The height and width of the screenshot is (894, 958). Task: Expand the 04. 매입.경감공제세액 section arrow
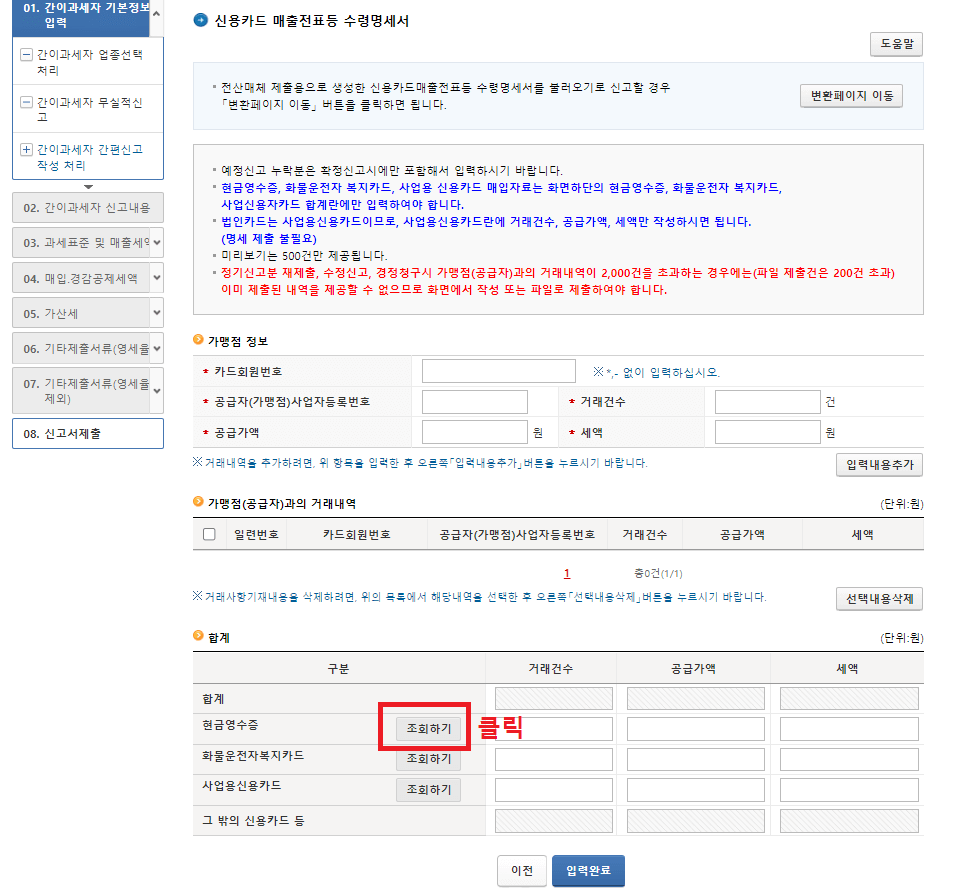coord(157,278)
